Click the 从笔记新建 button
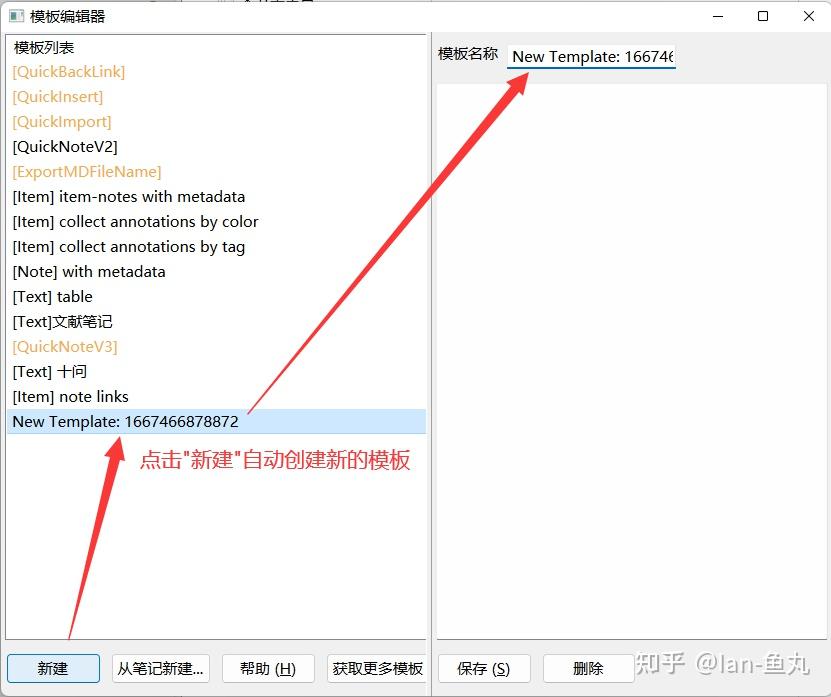831x697 pixels. coord(160,668)
